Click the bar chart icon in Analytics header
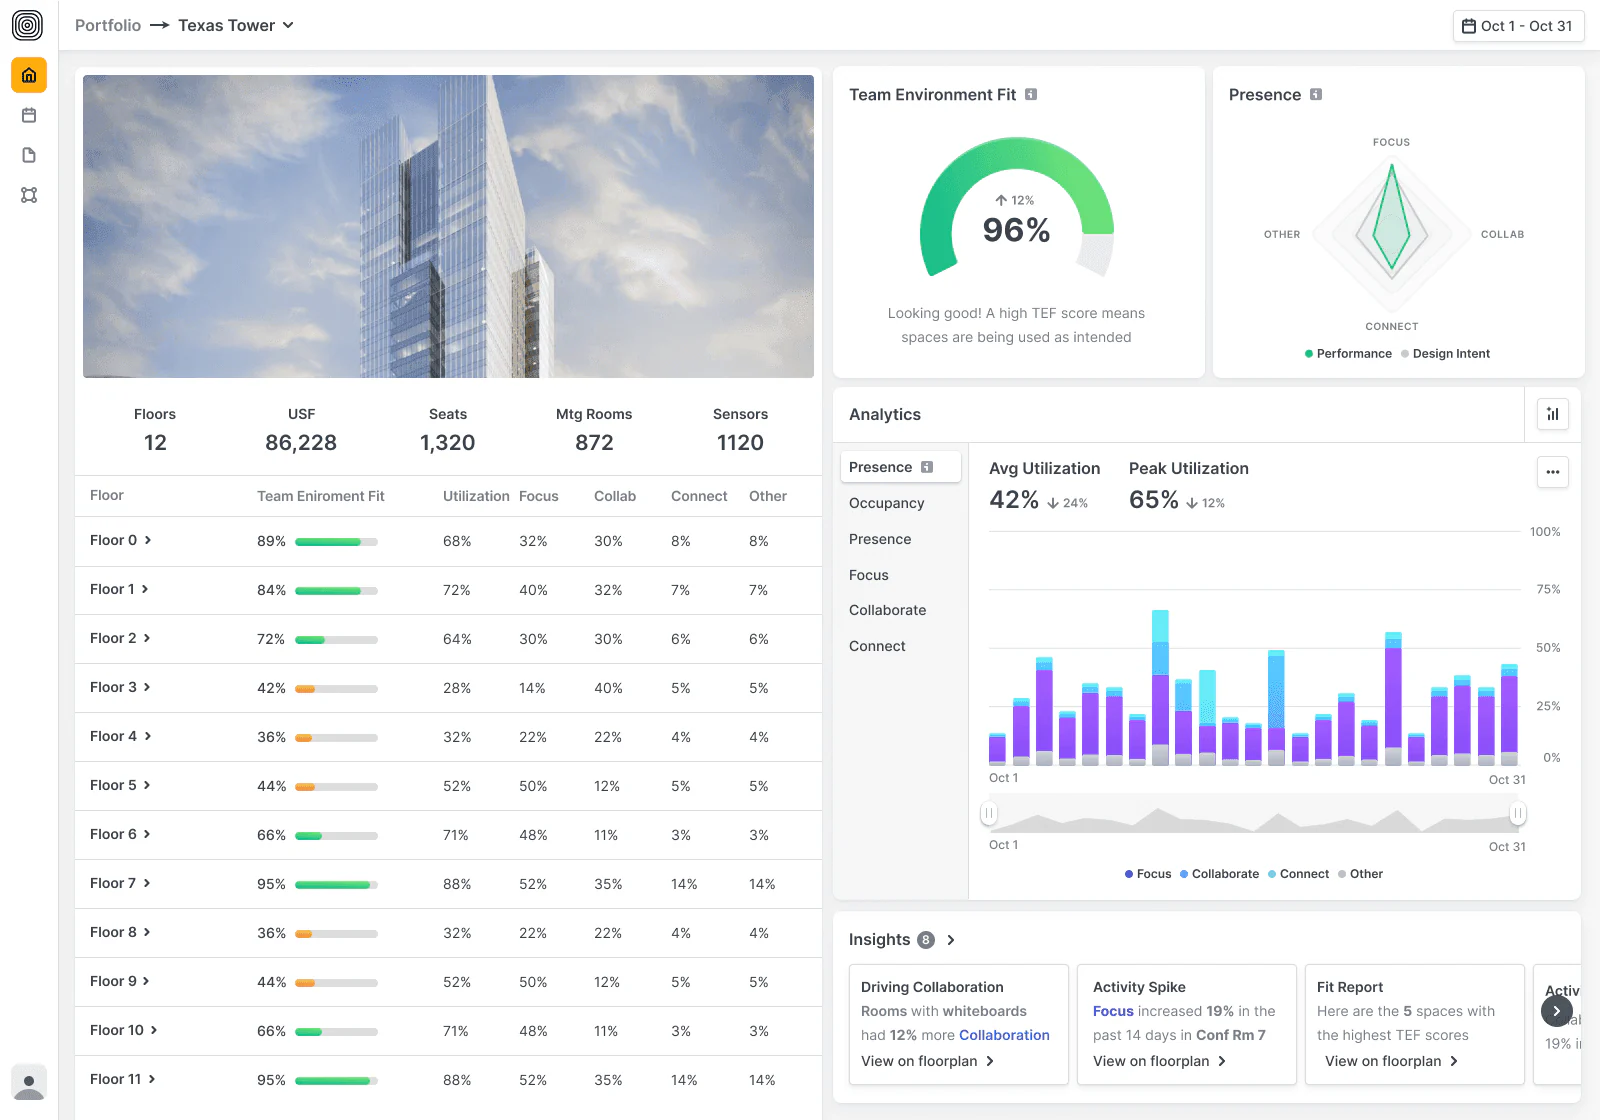Image resolution: width=1600 pixels, height=1120 pixels. click(1553, 414)
